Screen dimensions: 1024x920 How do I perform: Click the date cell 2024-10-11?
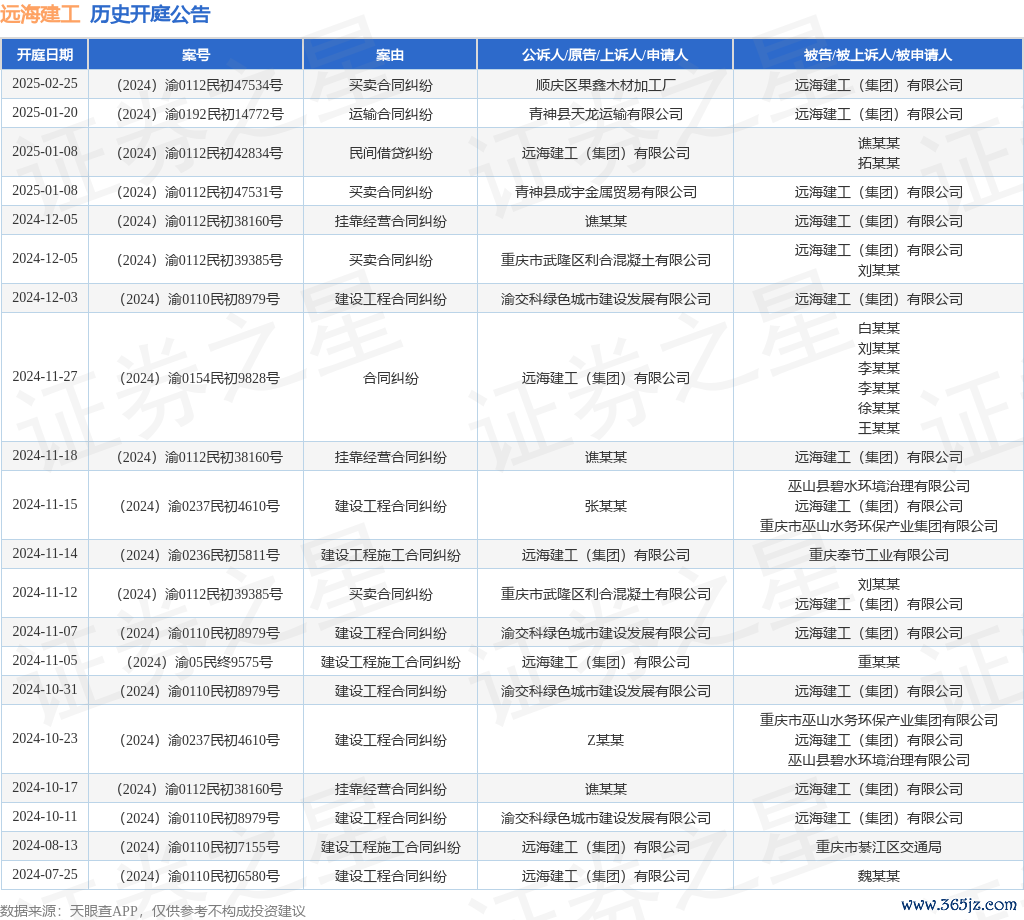pos(44,817)
